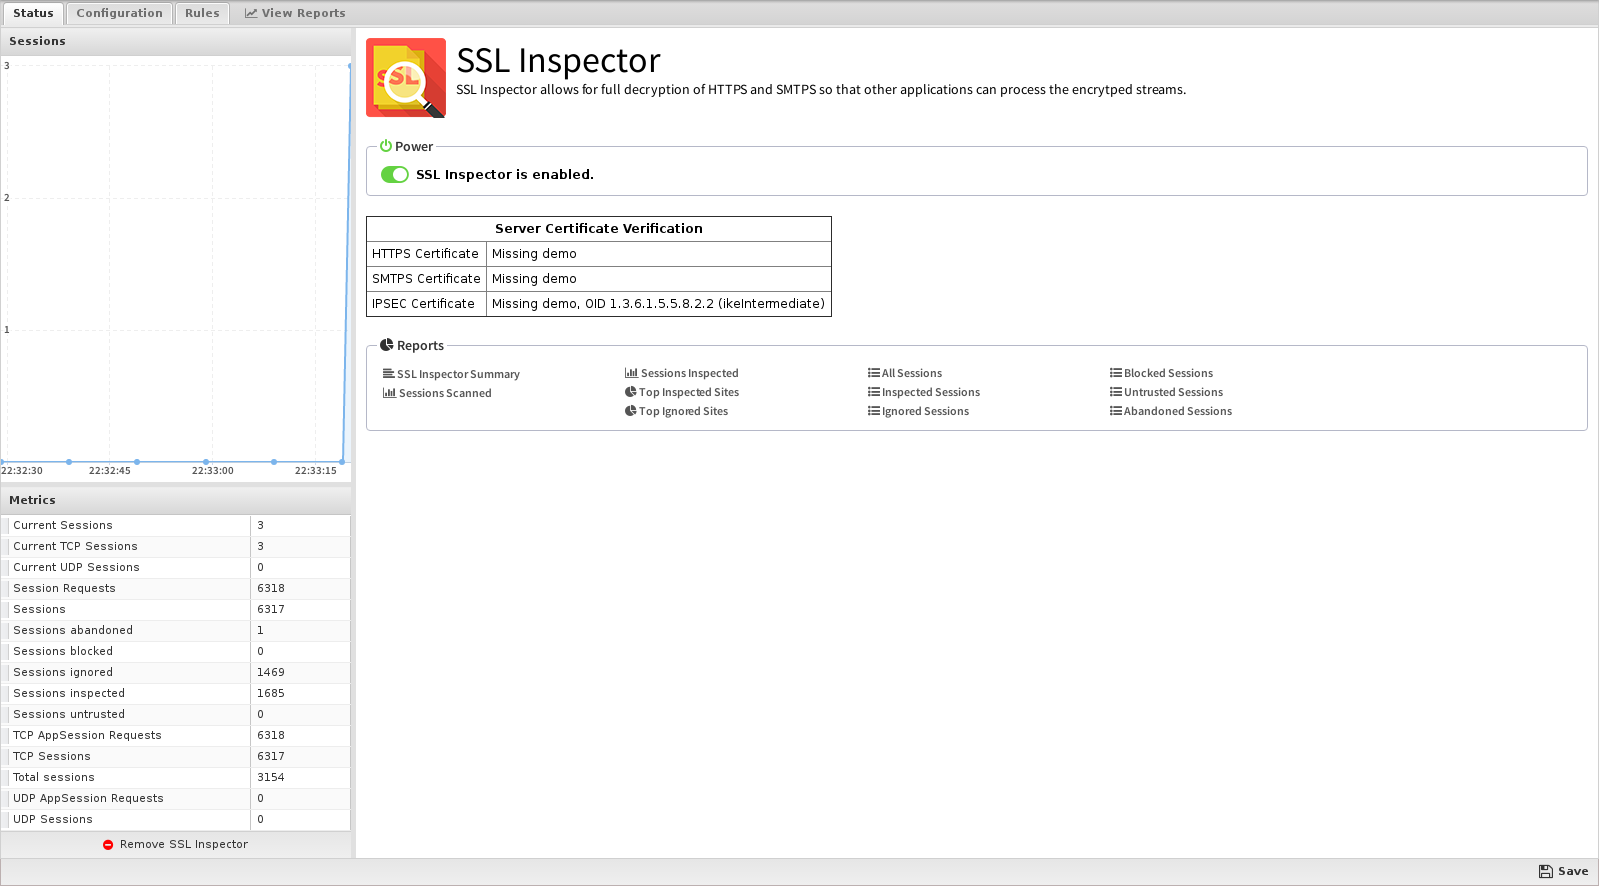
Task: Click the Sessions panel header
Action: click(176, 41)
